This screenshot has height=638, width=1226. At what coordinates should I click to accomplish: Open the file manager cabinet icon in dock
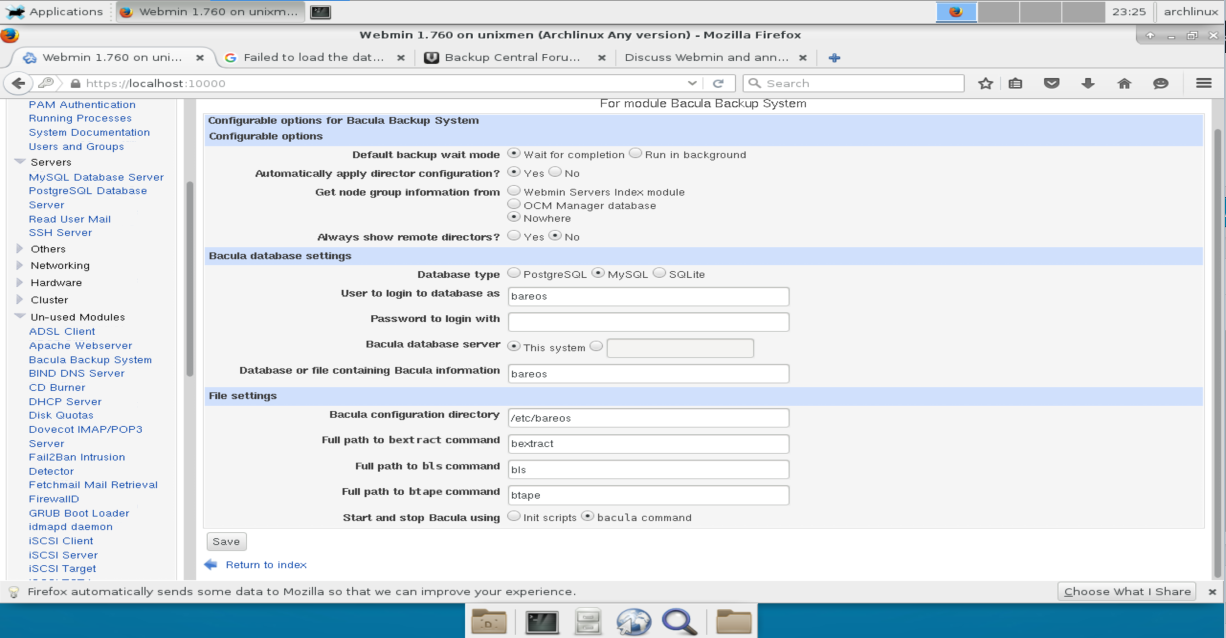coord(588,621)
